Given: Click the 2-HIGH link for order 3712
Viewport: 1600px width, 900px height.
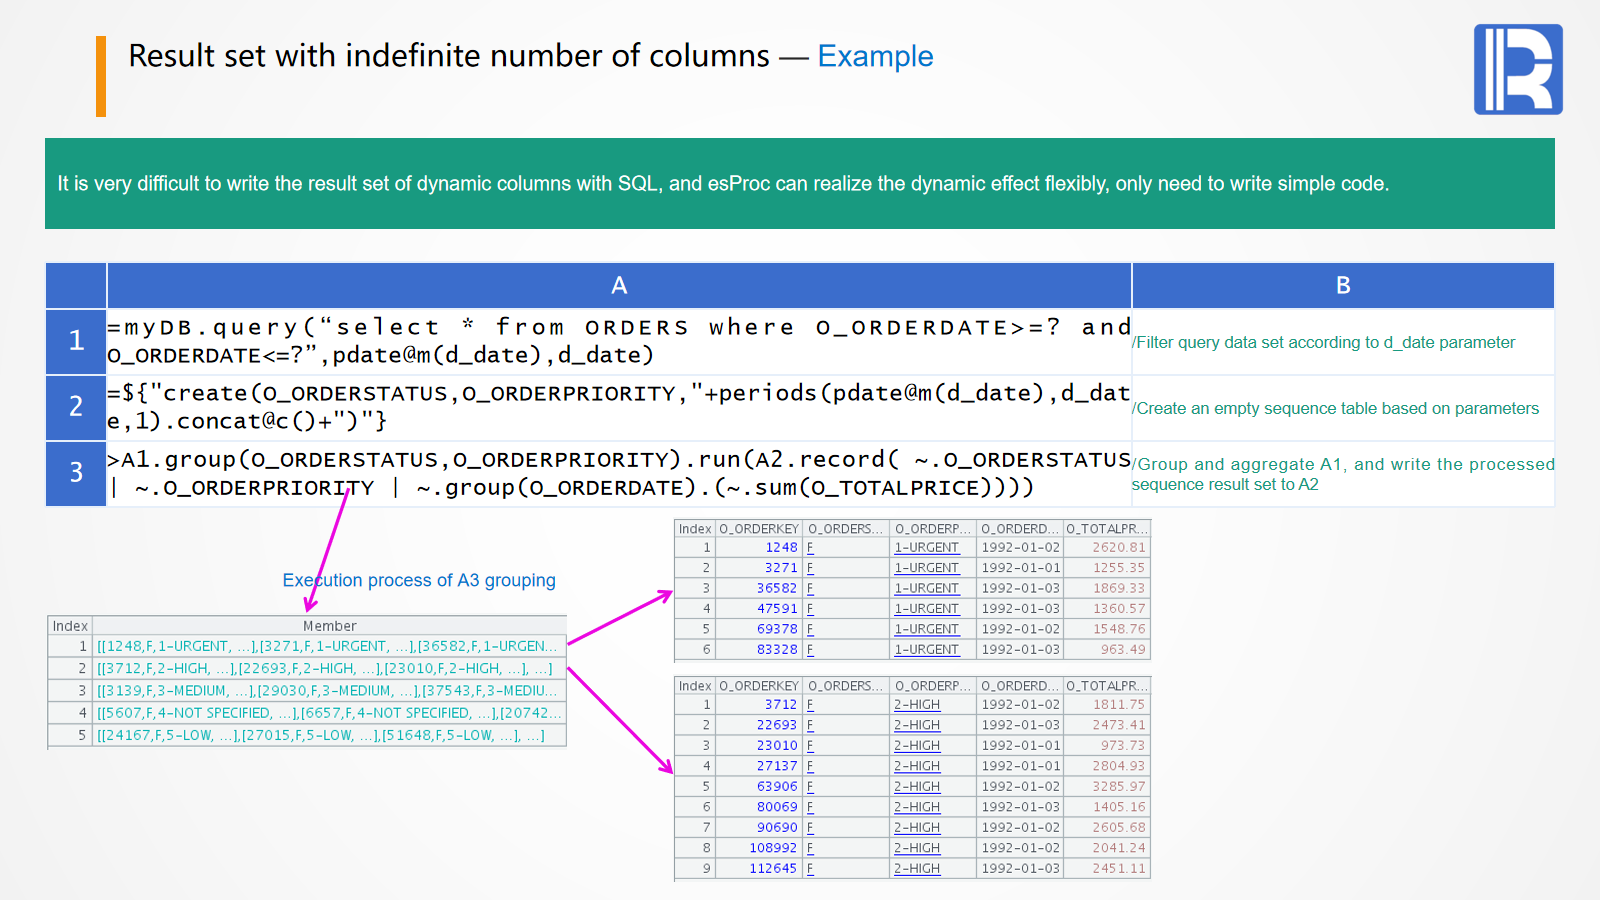Looking at the screenshot, I should (916, 705).
